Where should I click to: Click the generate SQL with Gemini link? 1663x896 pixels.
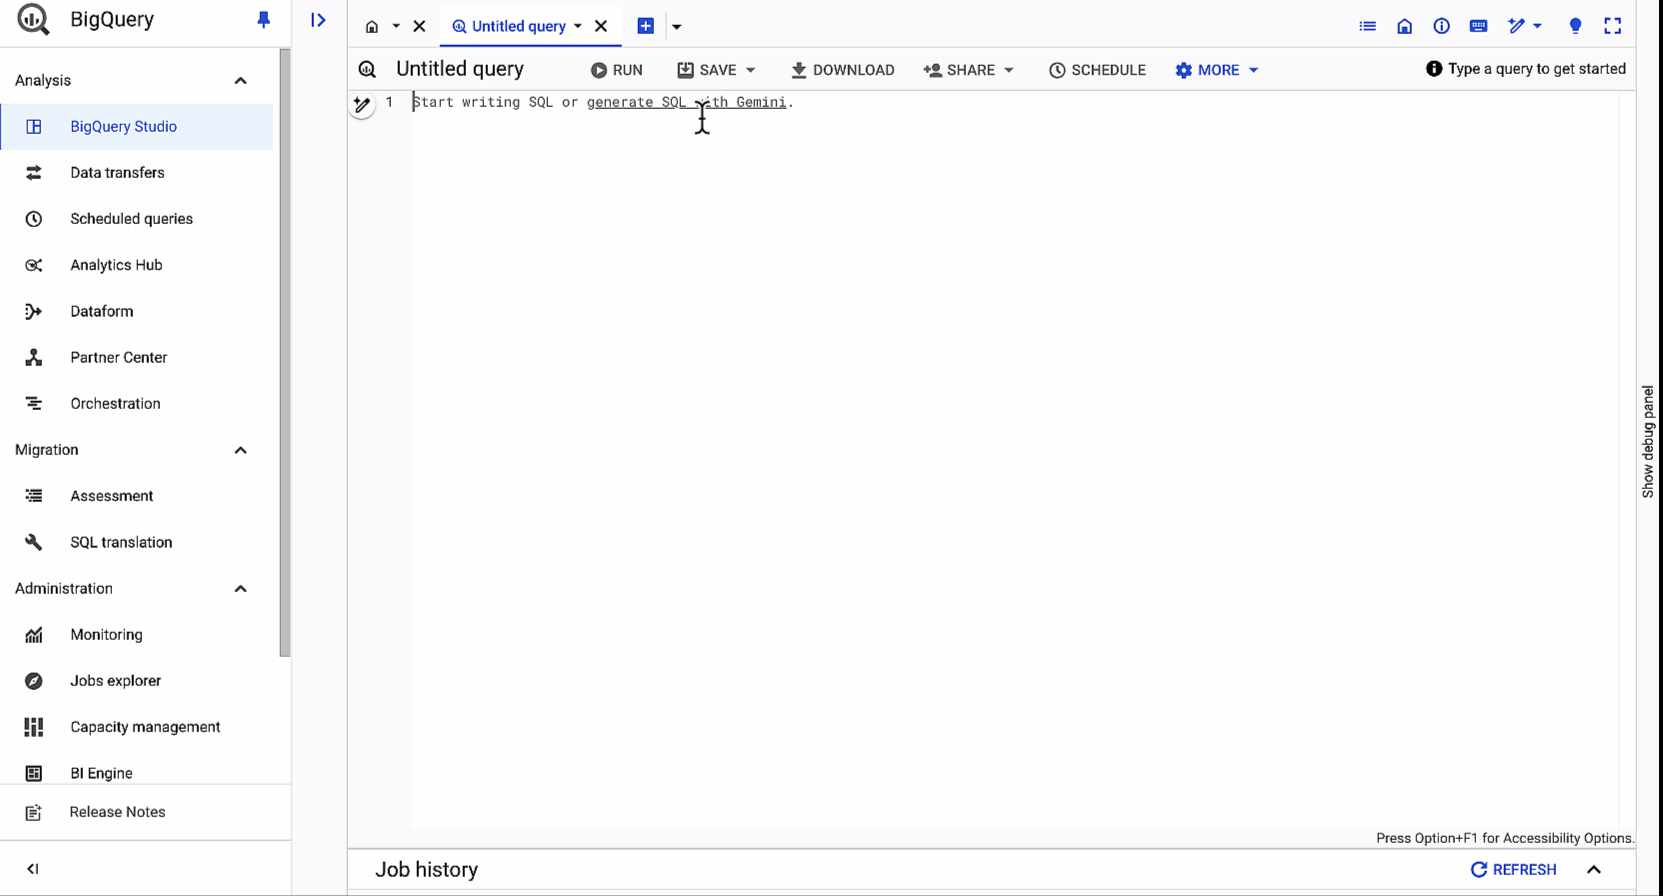[x=686, y=102]
